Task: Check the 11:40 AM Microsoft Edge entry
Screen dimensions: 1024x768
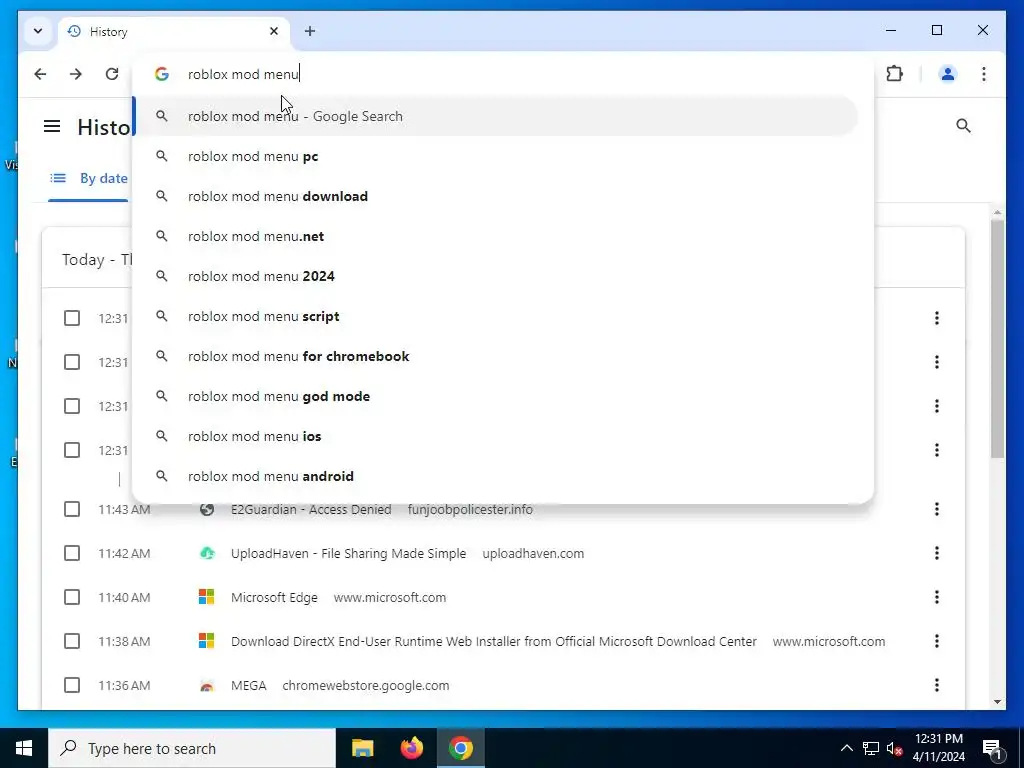Action: 72,597
